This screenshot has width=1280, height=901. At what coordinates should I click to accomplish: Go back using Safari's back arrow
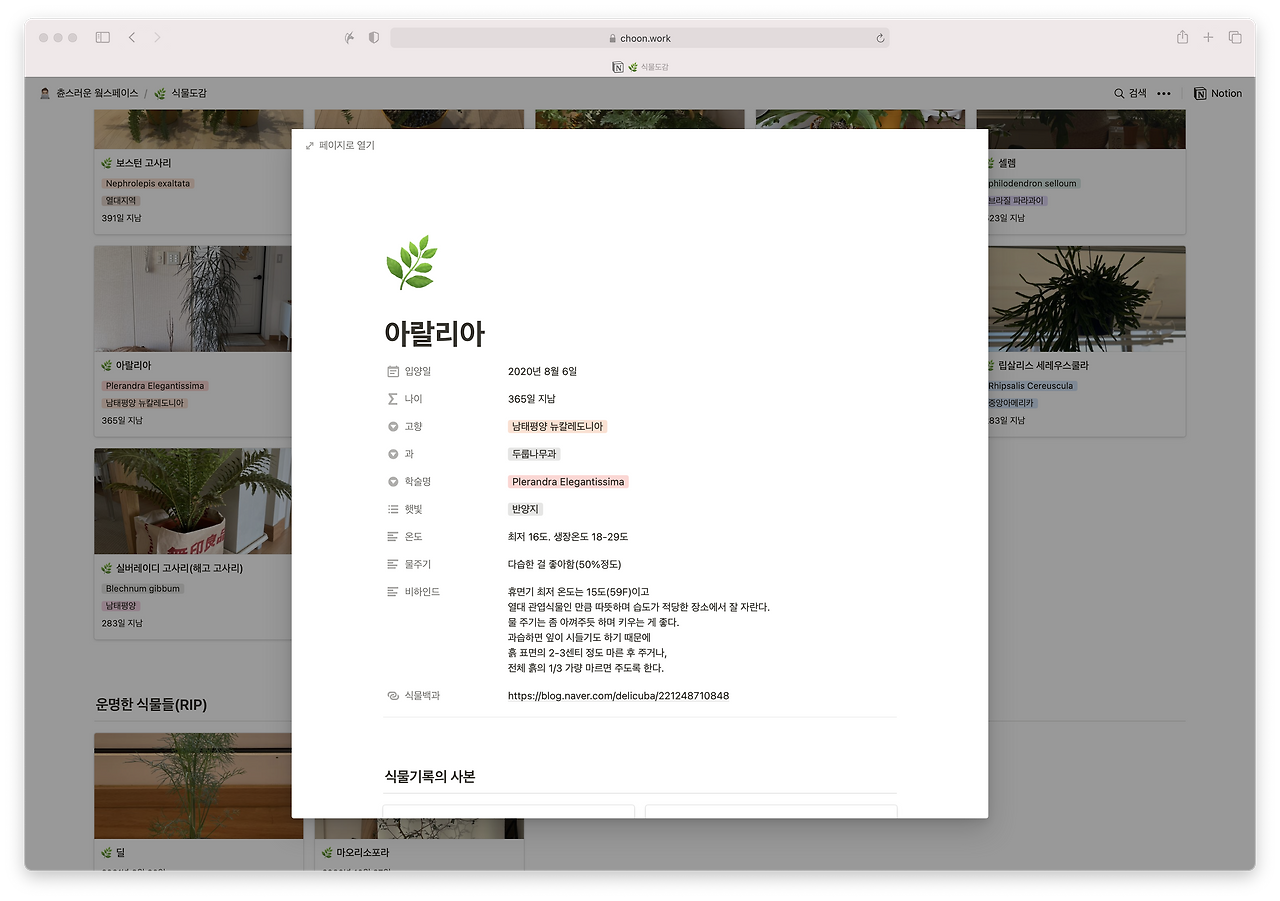tap(132, 37)
